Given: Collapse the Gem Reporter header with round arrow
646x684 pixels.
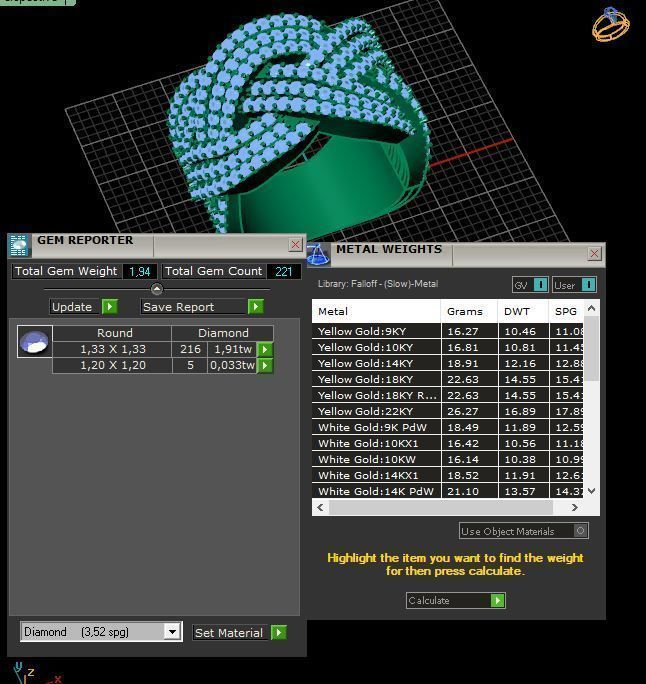Looking at the screenshot, I should pyautogui.click(x=157, y=289).
